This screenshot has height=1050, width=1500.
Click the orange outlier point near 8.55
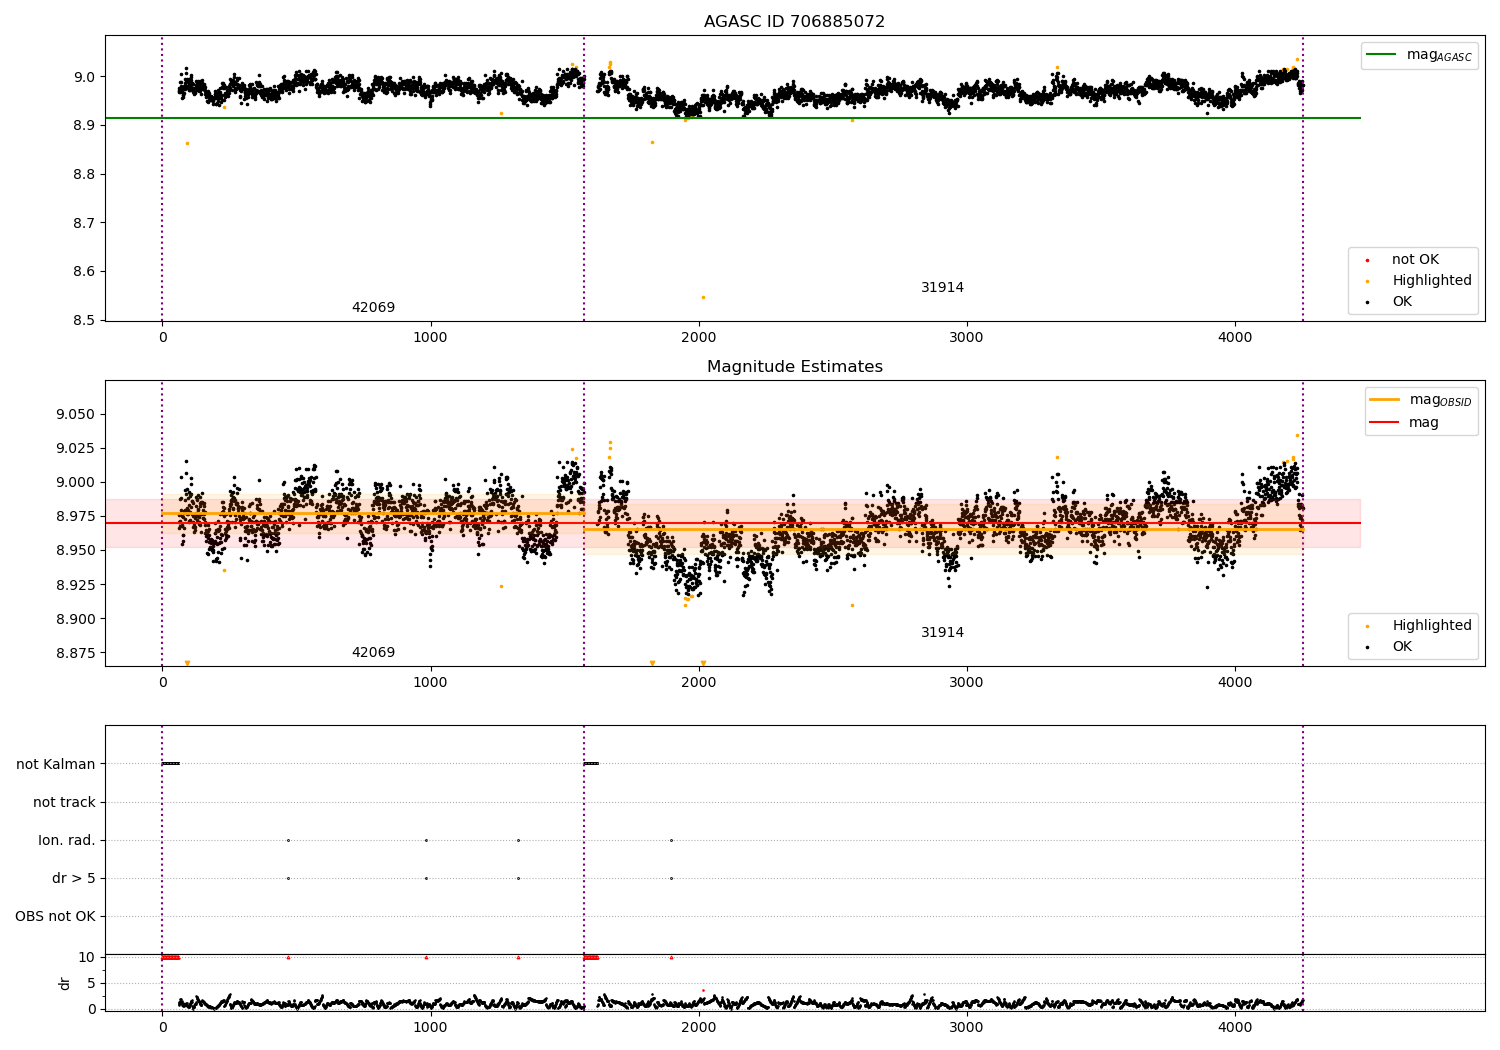click(703, 297)
